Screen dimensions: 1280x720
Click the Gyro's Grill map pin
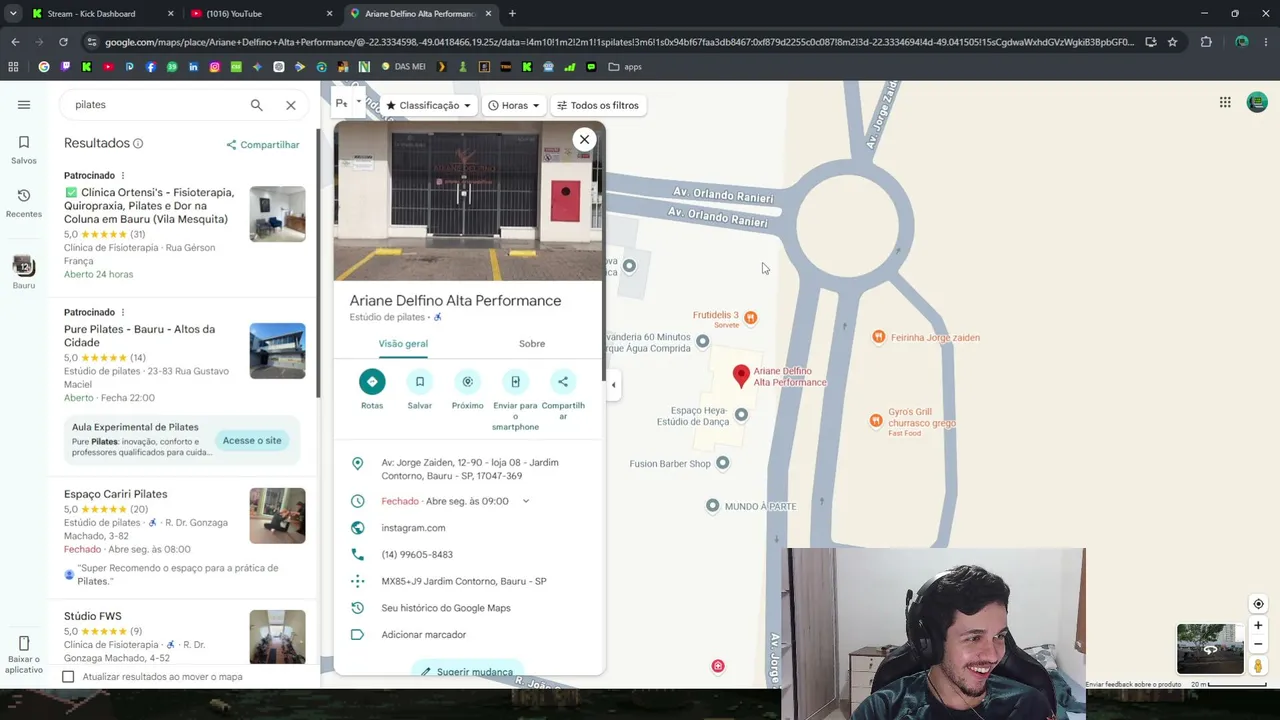(876, 421)
